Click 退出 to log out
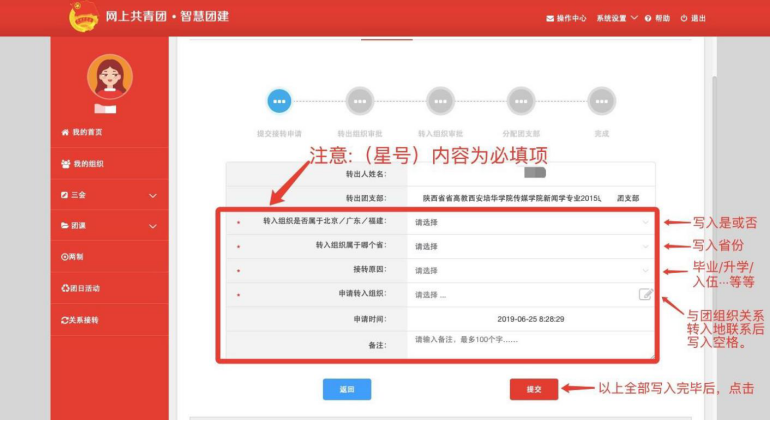 coord(693,18)
